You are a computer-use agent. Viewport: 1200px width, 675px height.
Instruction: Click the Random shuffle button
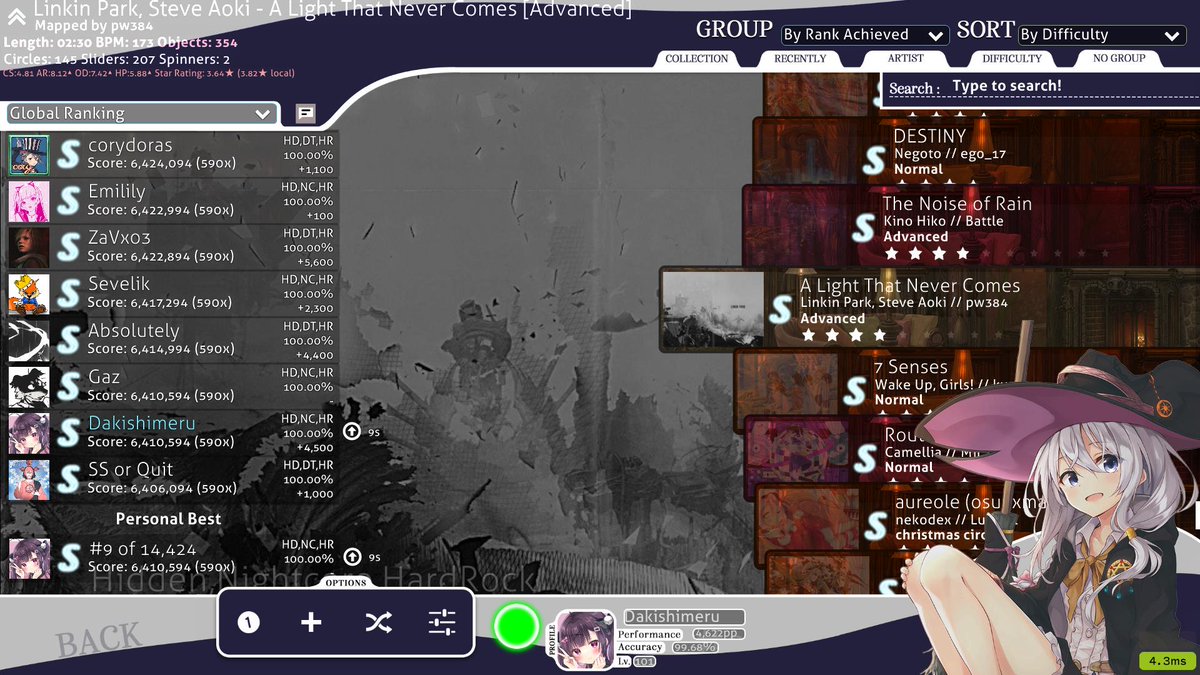[377, 623]
